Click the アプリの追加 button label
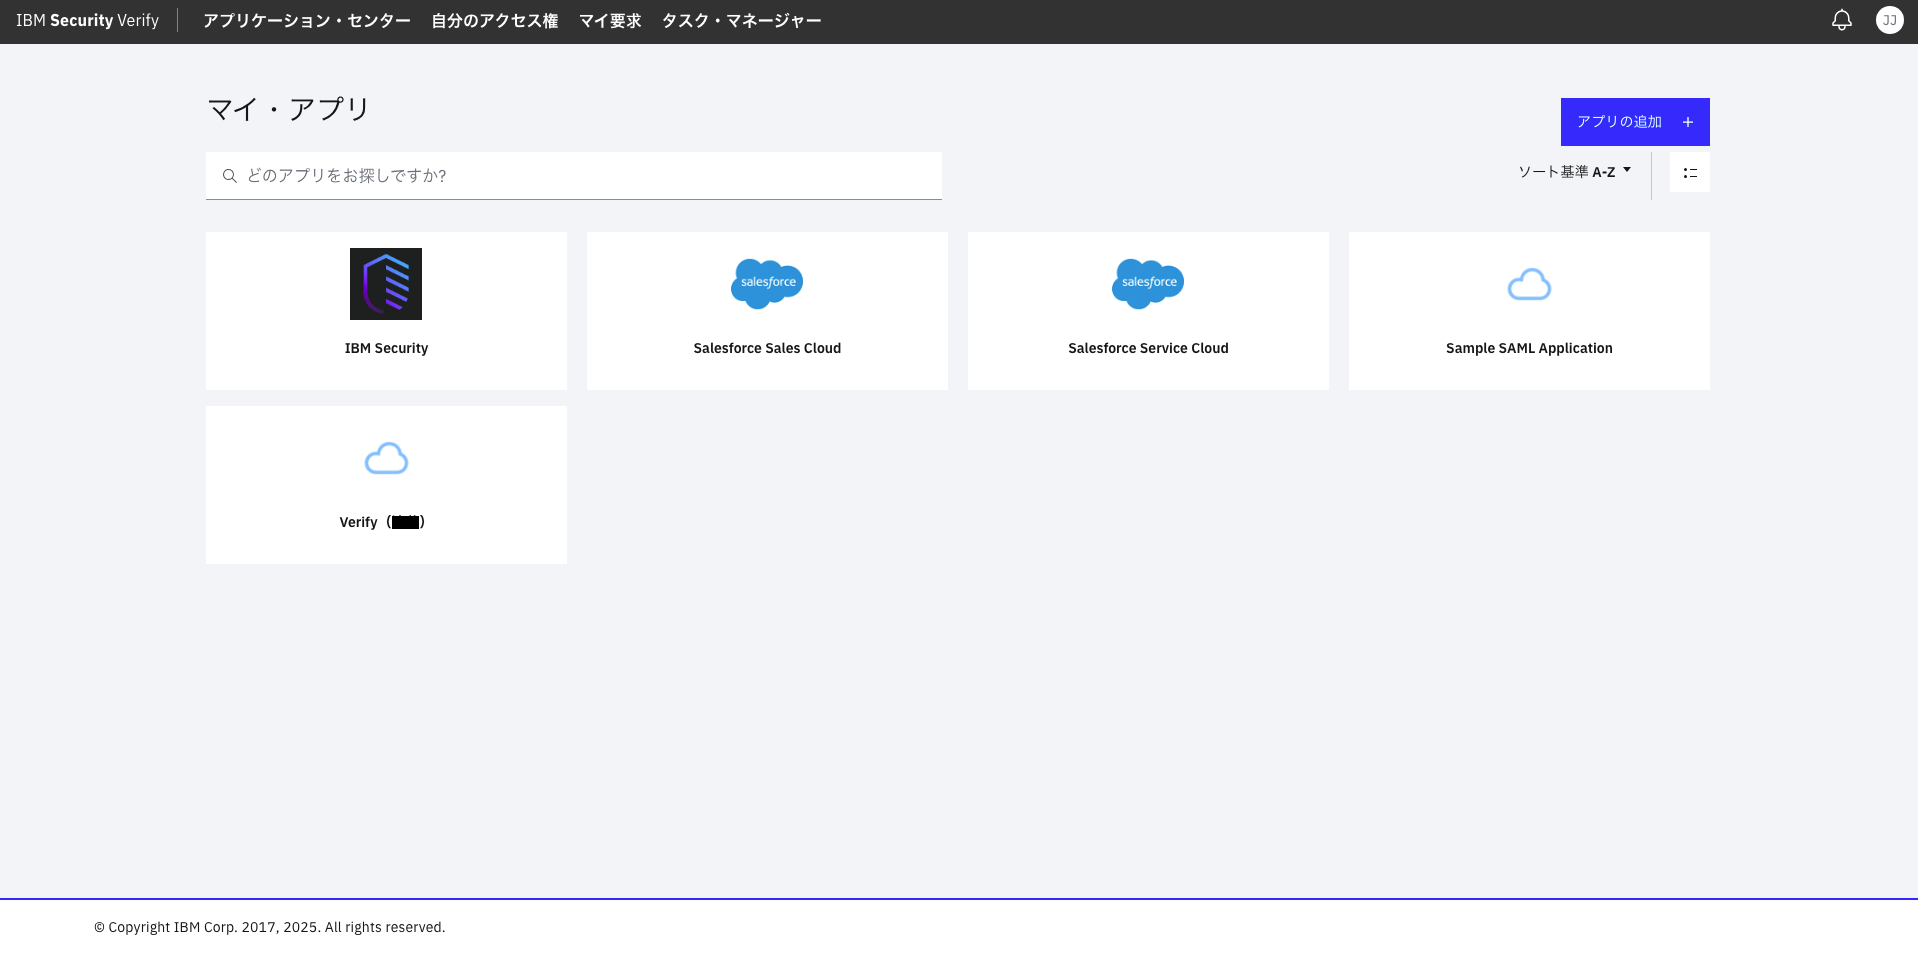Screen dimensions: 1918x954 (1619, 122)
